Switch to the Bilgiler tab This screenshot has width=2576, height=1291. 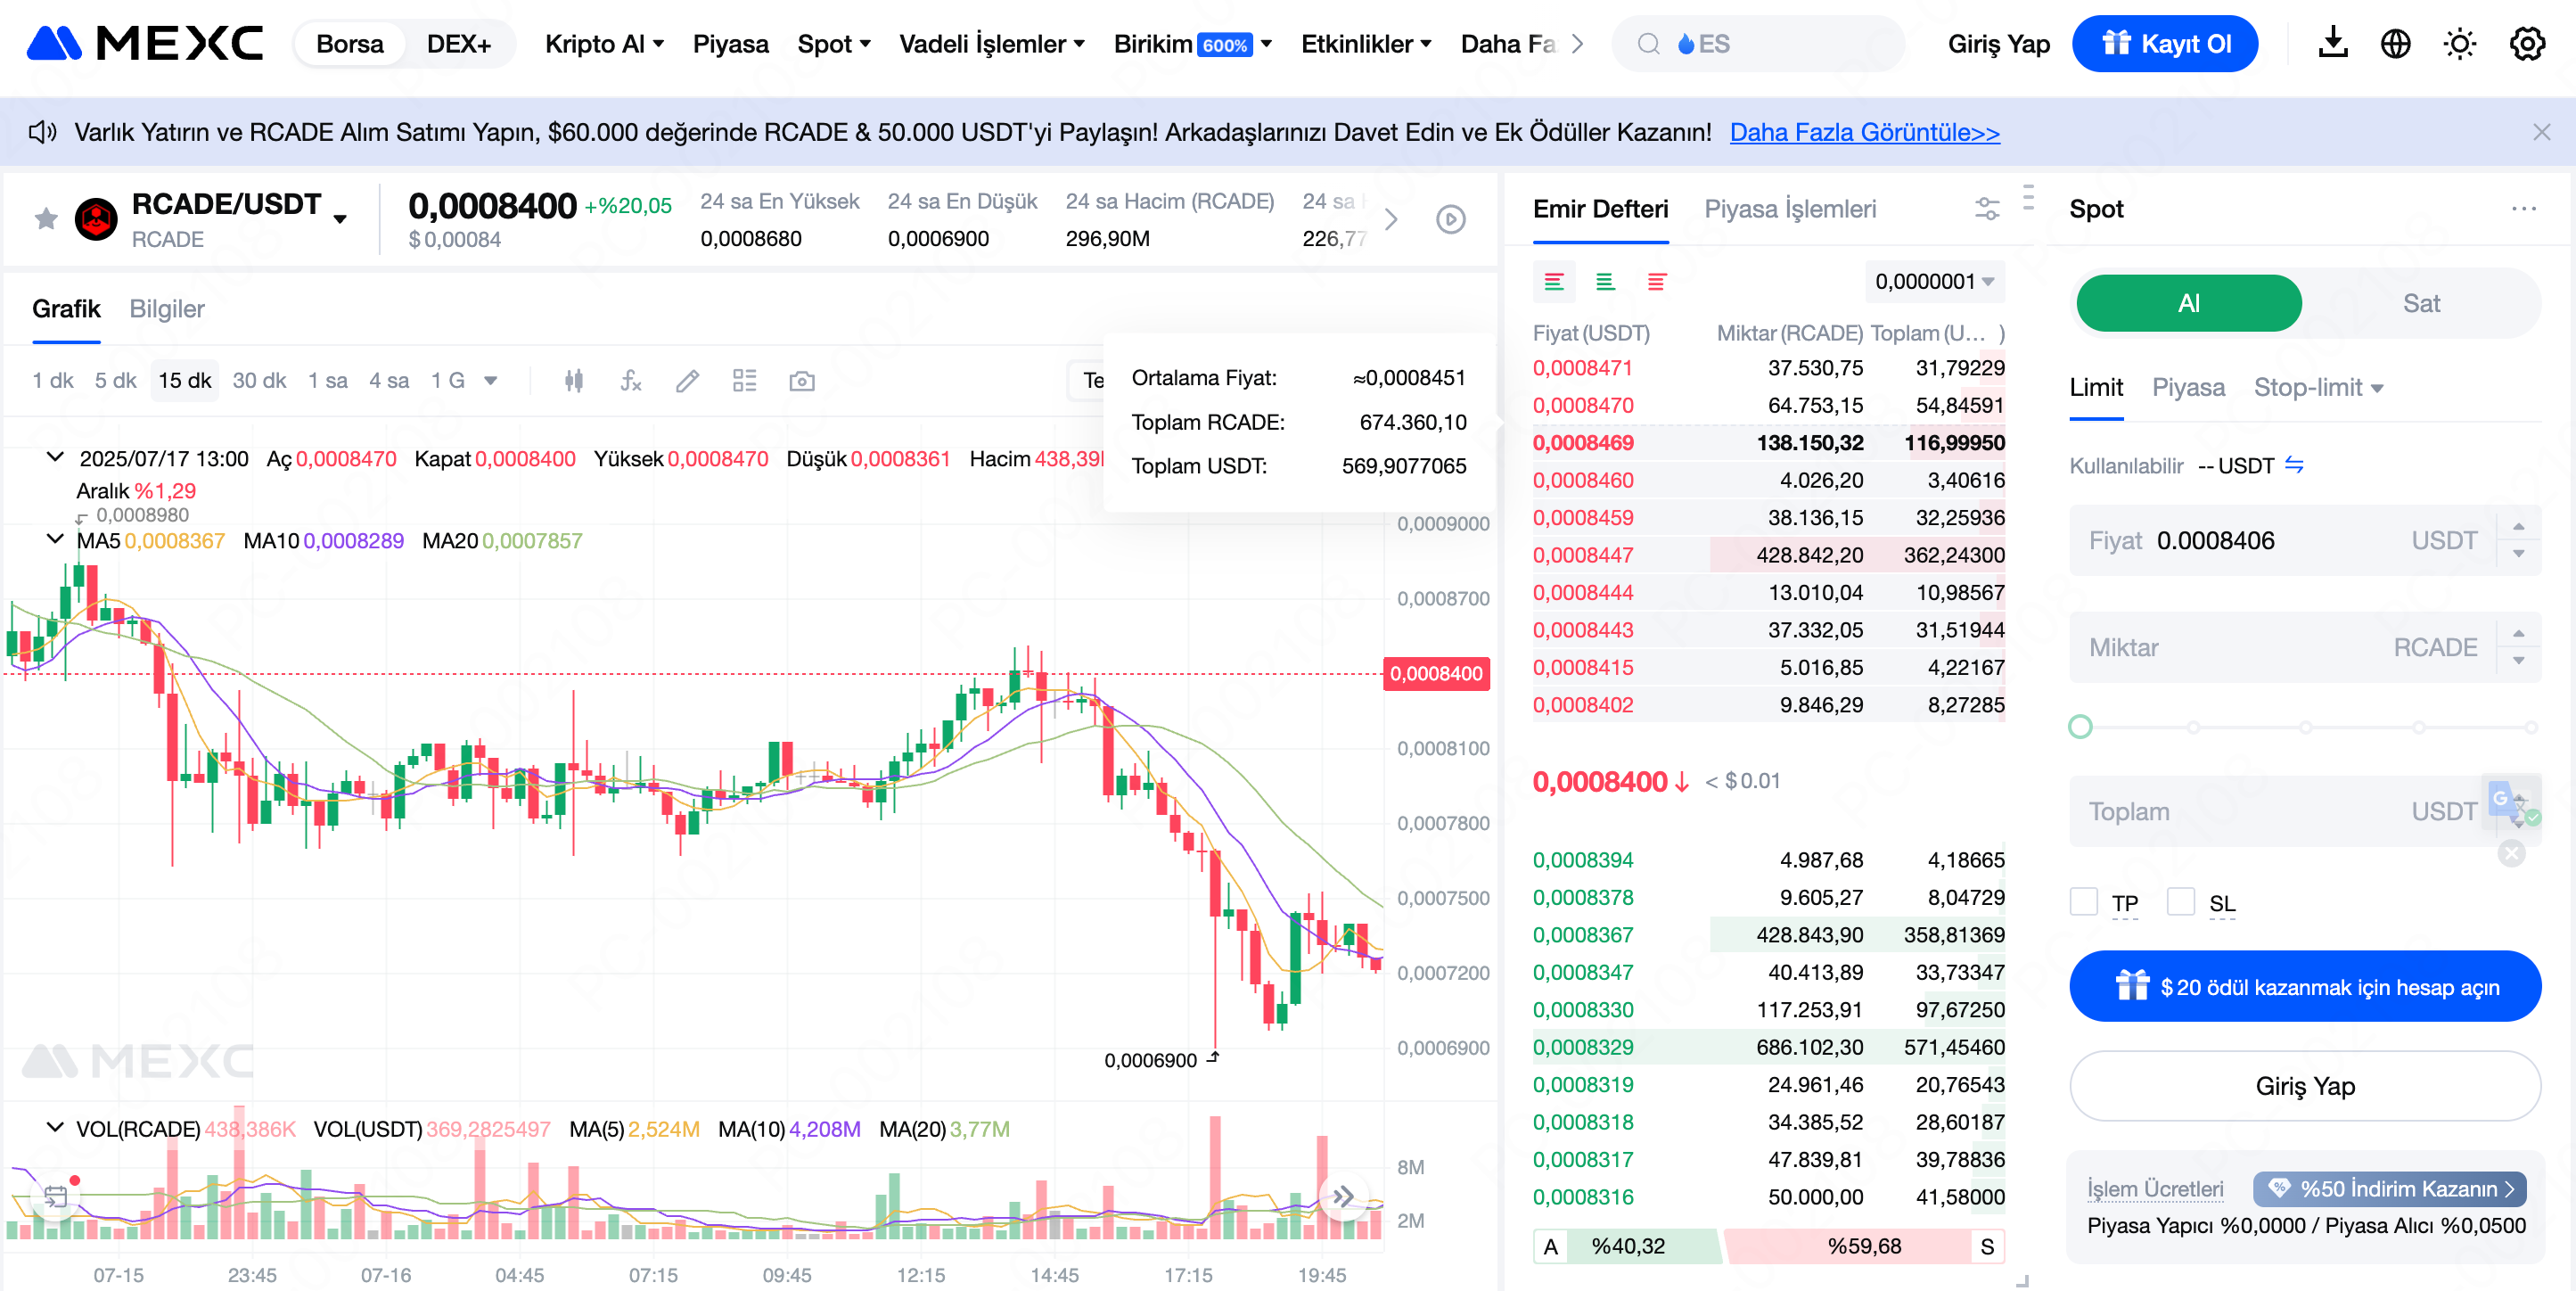[167, 309]
